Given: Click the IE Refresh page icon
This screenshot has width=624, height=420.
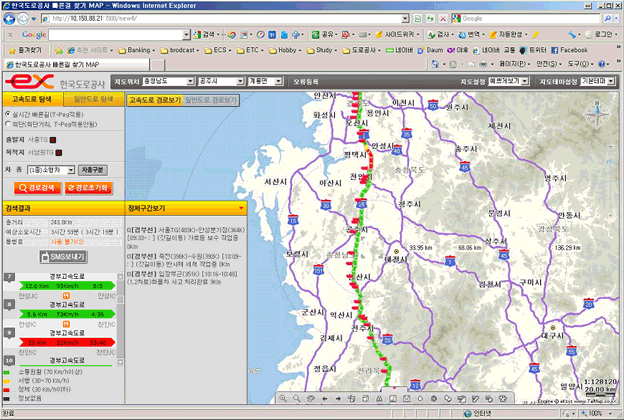Looking at the screenshot, I should [428, 18].
